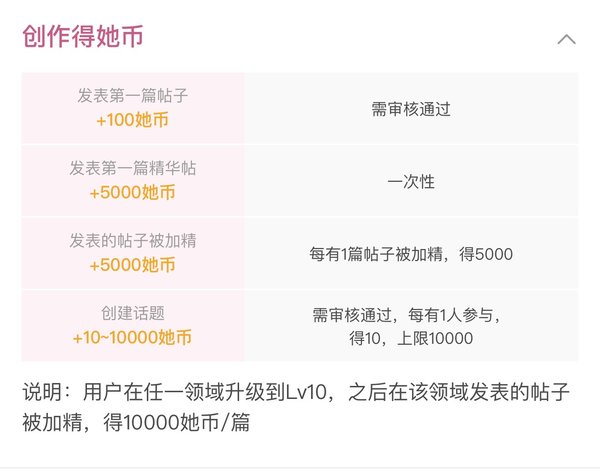Viewport: 600px width, 471px height.
Task: Tap the 说明 note beginning 用户在任一领域升级到Lv10
Action: pos(296,392)
